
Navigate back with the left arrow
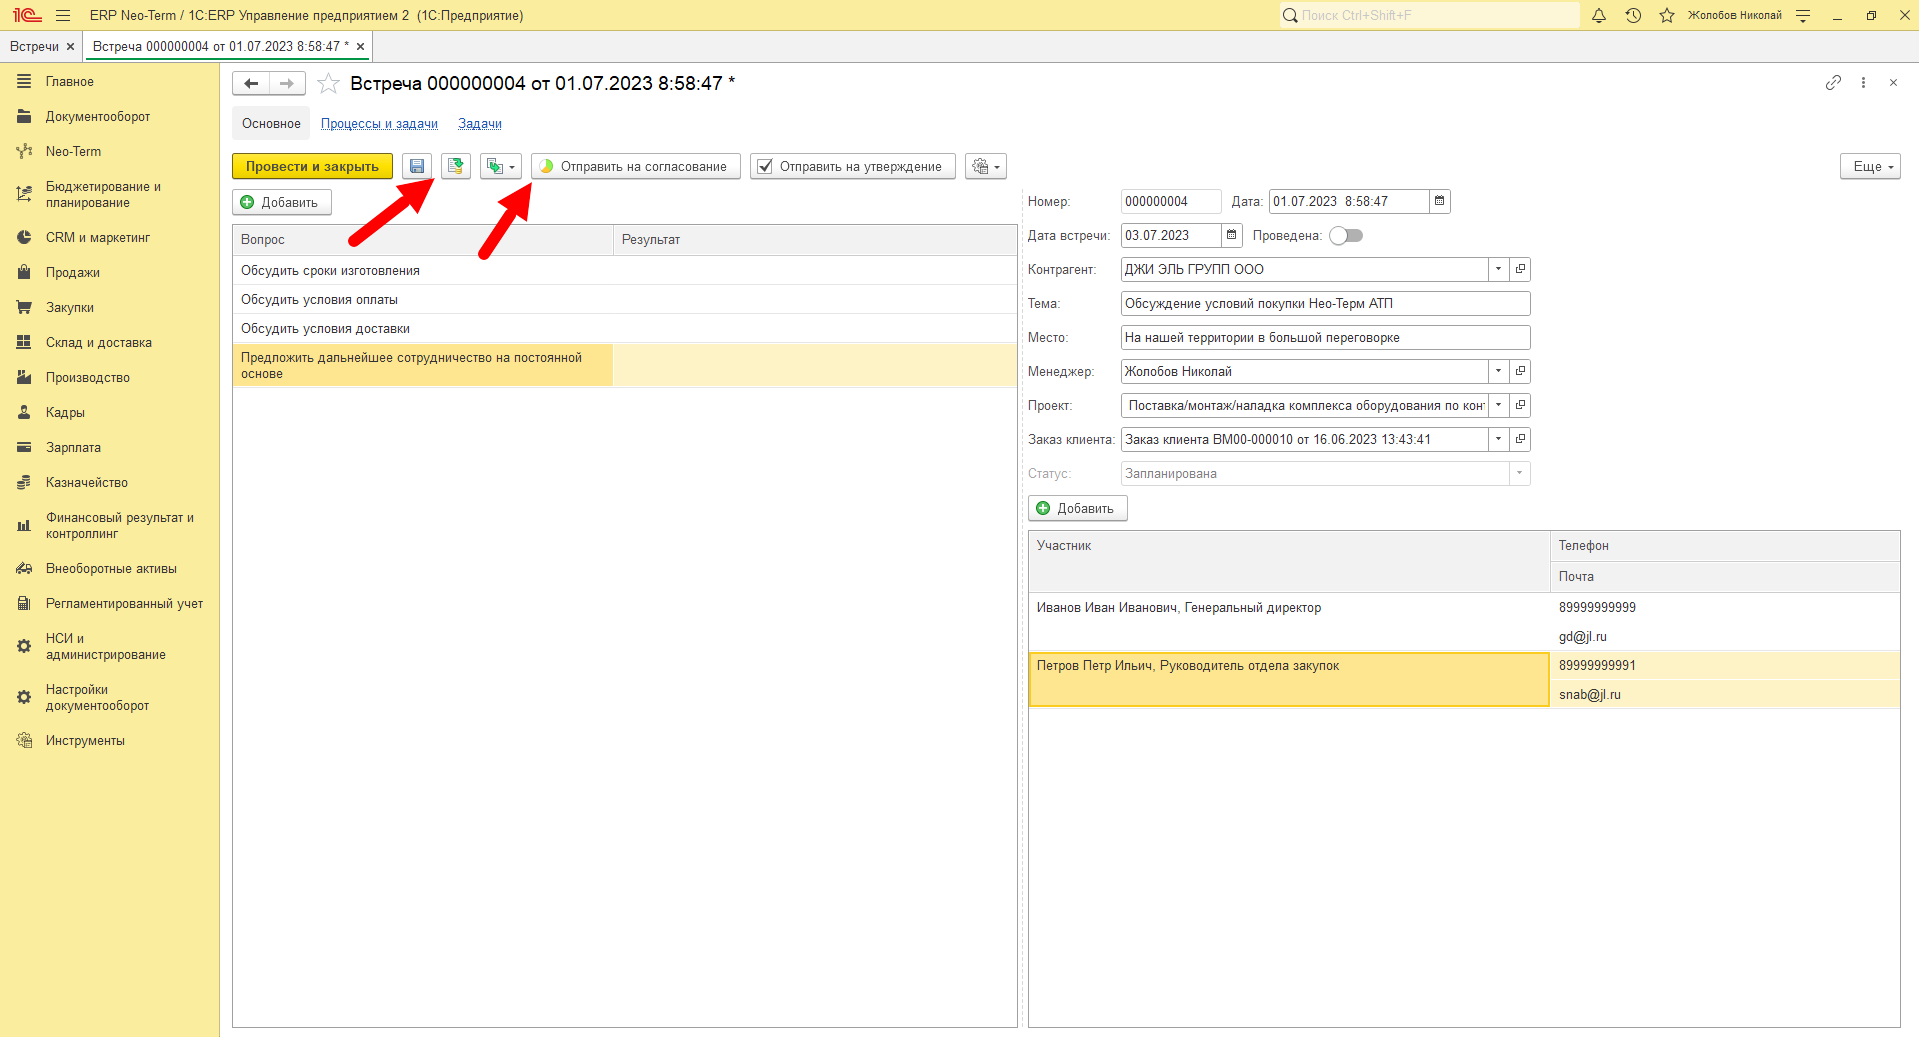(x=251, y=84)
